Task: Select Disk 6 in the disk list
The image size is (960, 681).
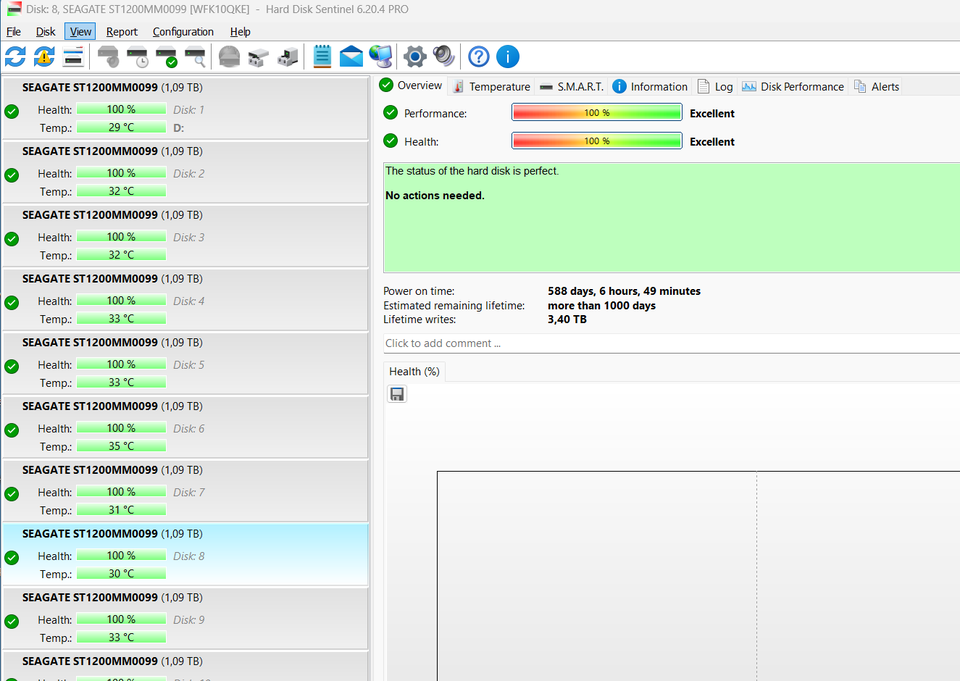Action: point(185,428)
